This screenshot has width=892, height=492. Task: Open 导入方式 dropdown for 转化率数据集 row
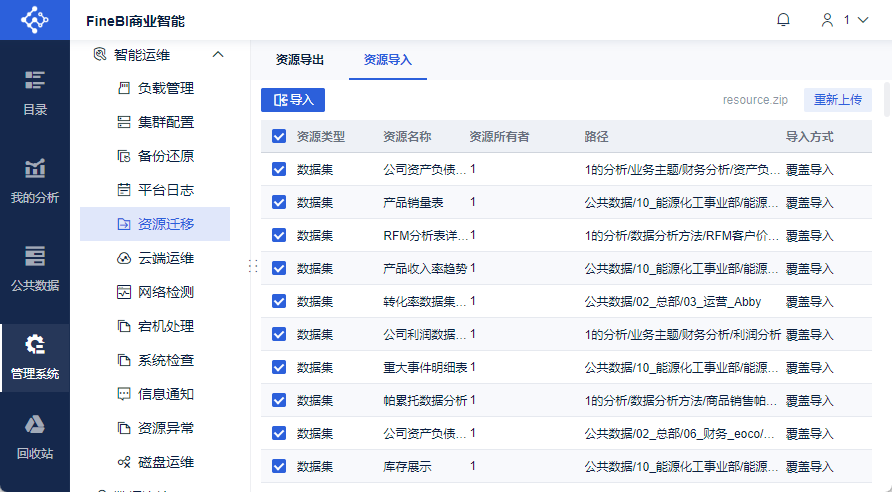810,301
